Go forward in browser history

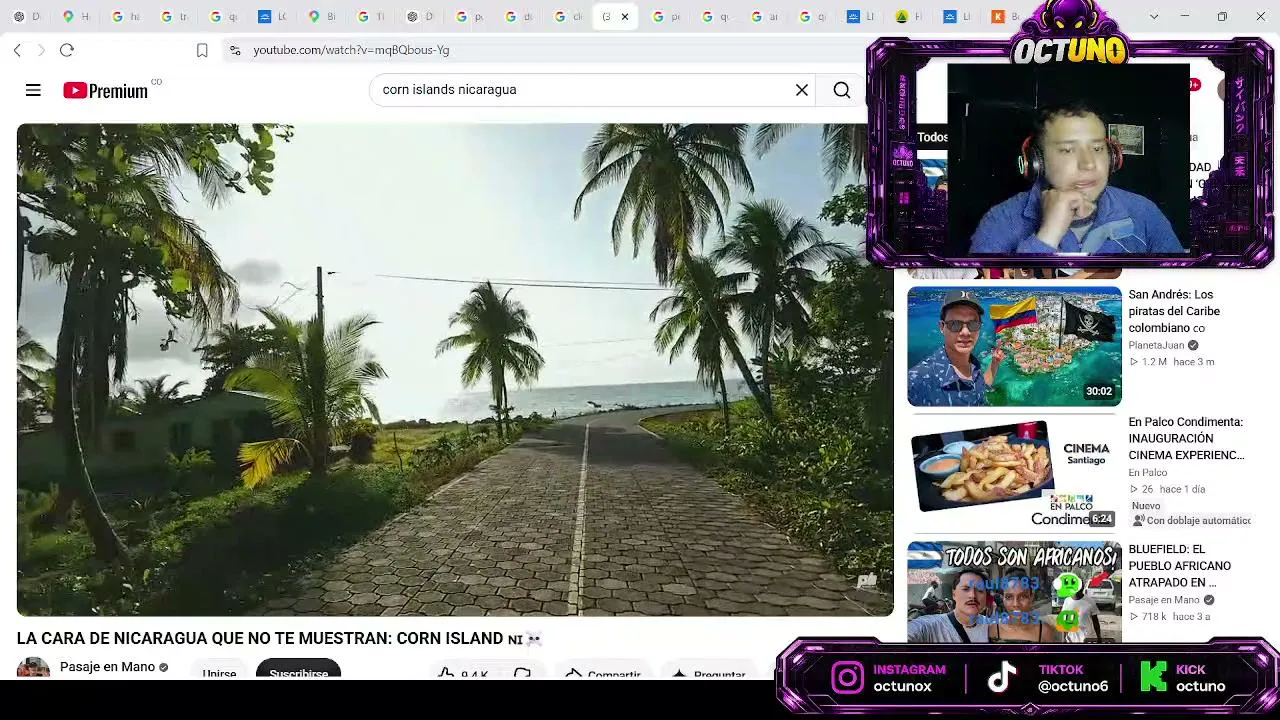click(x=41, y=50)
